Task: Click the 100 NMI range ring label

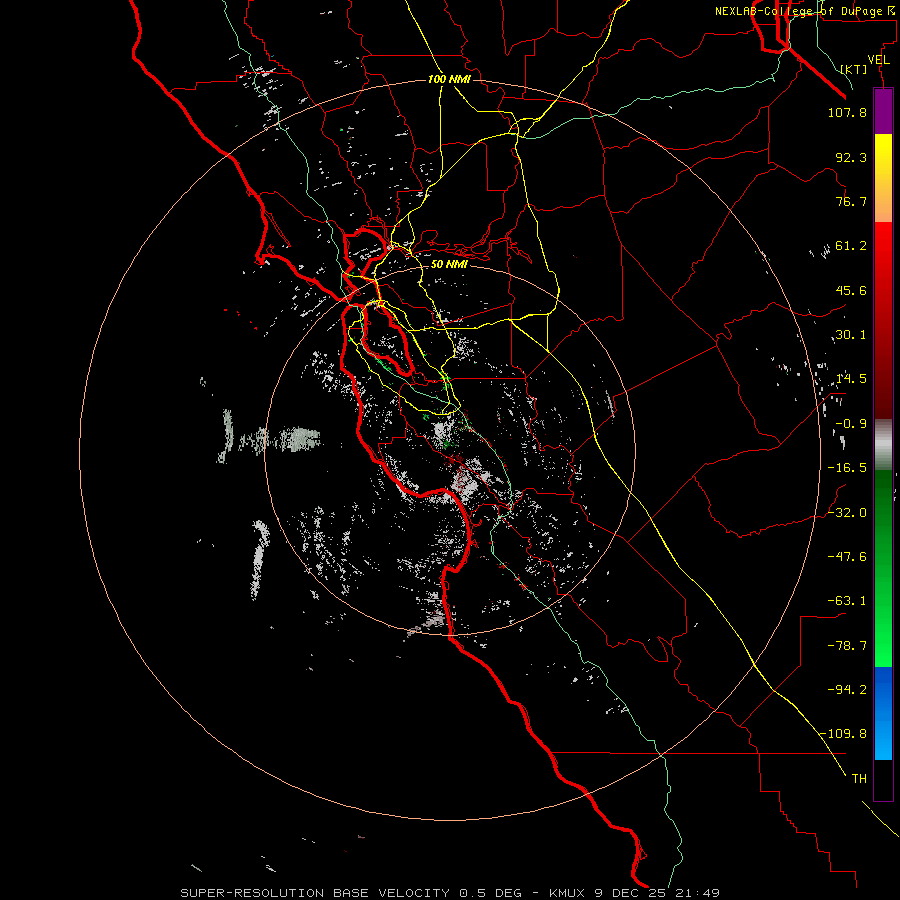Action: [449, 79]
